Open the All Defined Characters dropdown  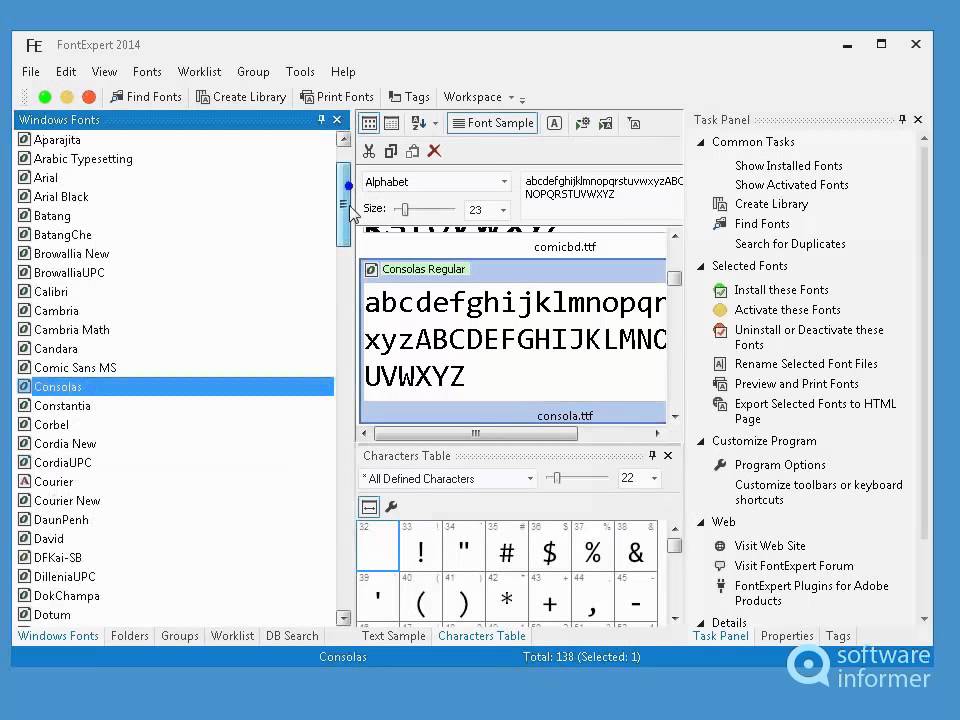530,479
